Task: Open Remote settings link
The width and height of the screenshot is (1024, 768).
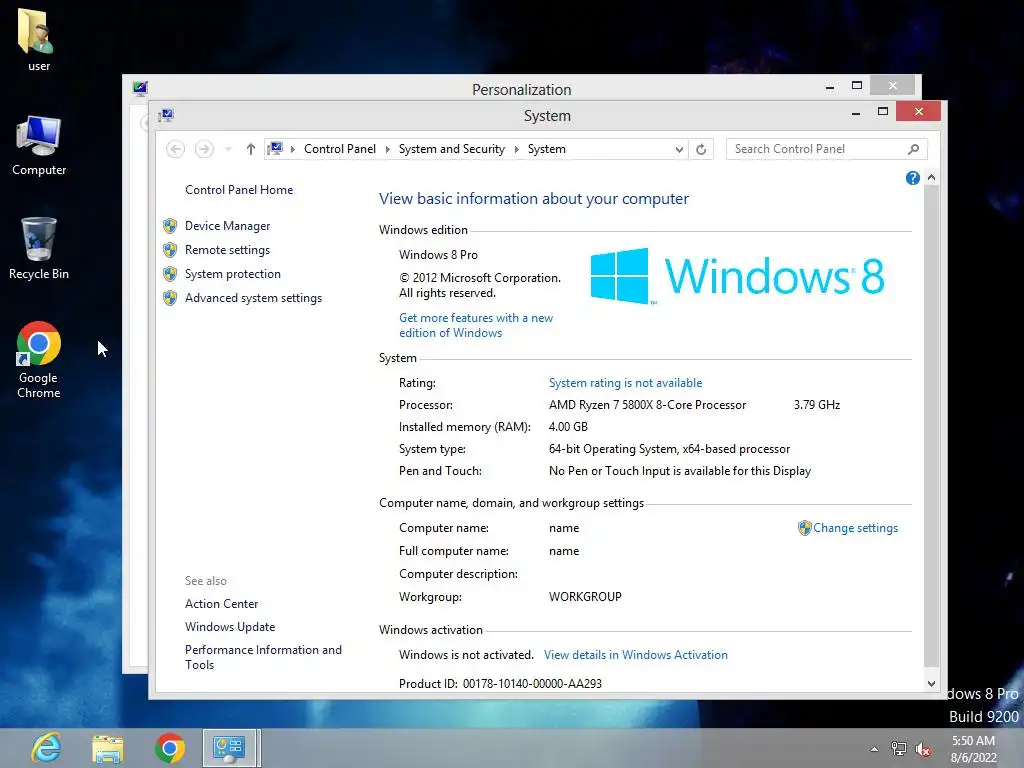Action: (x=227, y=250)
